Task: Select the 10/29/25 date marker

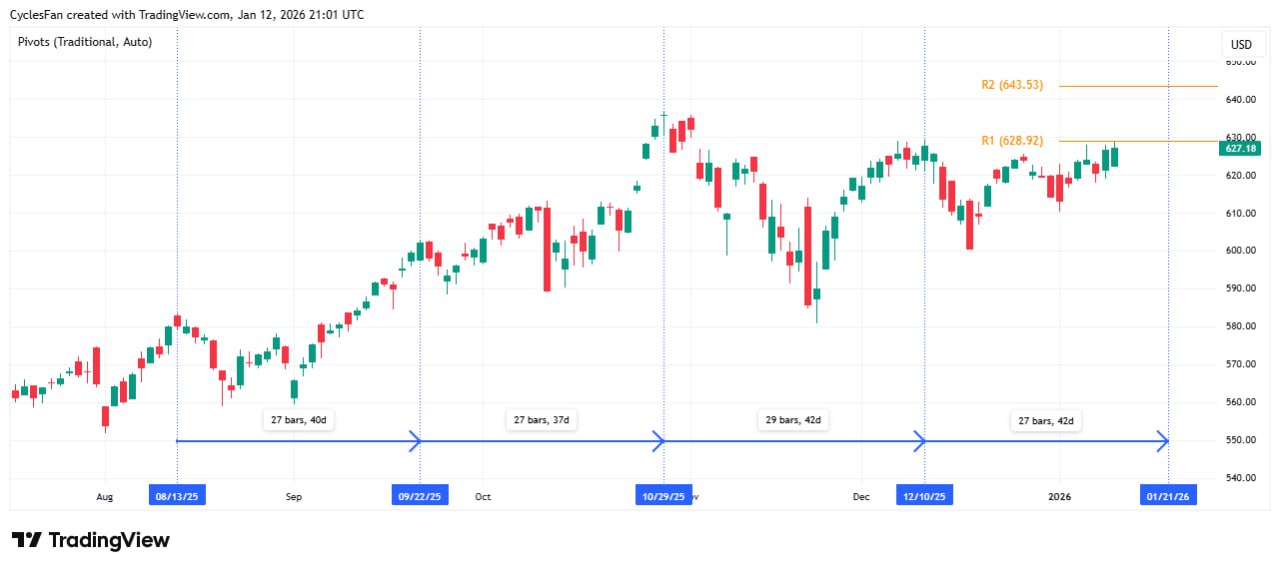Action: (663, 496)
